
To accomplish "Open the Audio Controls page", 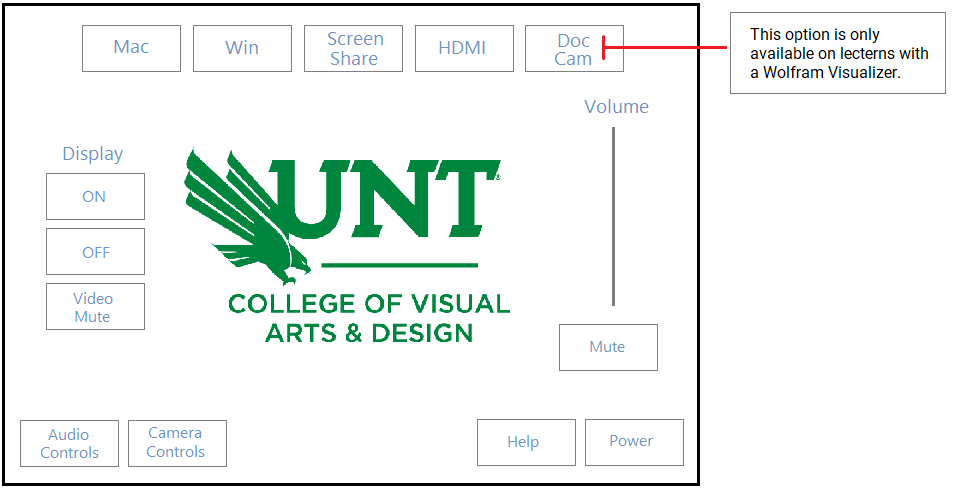I will pyautogui.click(x=70, y=443).
